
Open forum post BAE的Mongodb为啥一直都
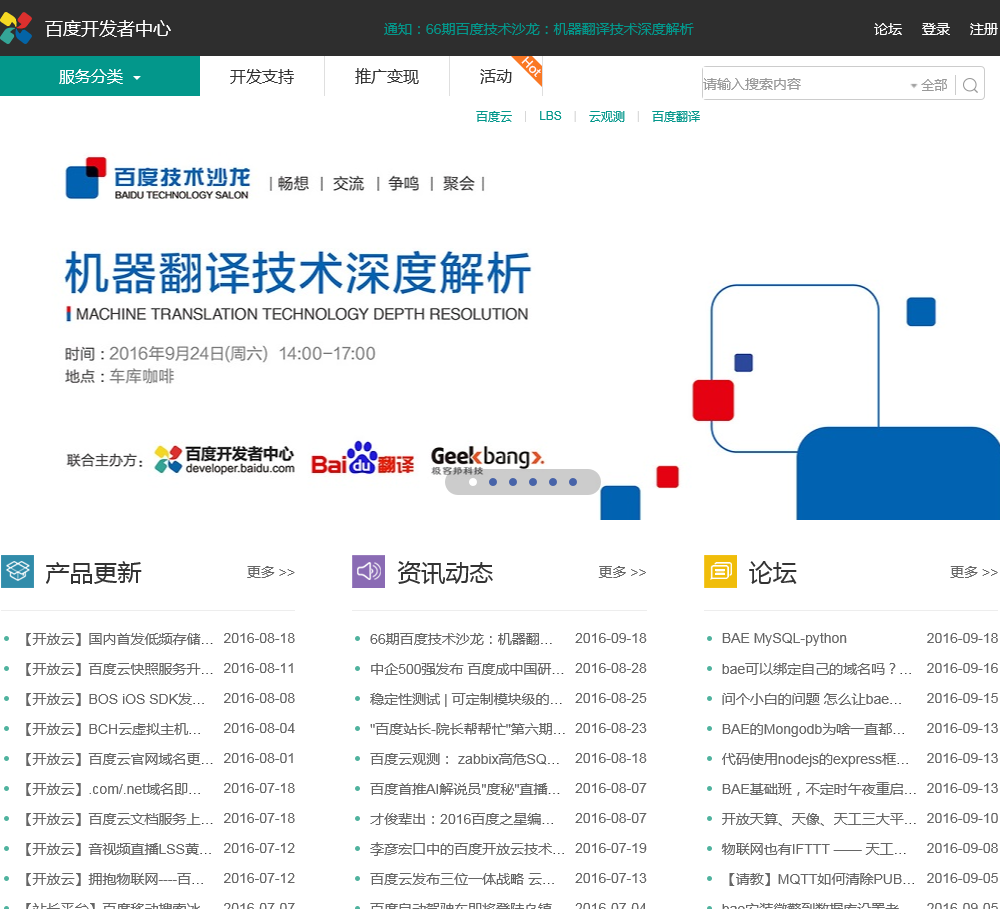[813, 728]
